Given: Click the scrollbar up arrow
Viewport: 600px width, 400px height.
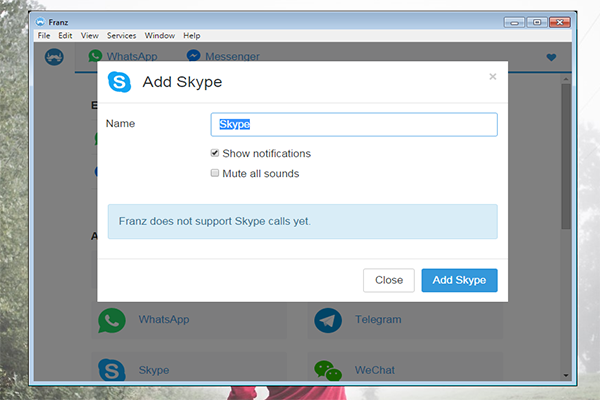Looking at the screenshot, I should pos(566,79).
